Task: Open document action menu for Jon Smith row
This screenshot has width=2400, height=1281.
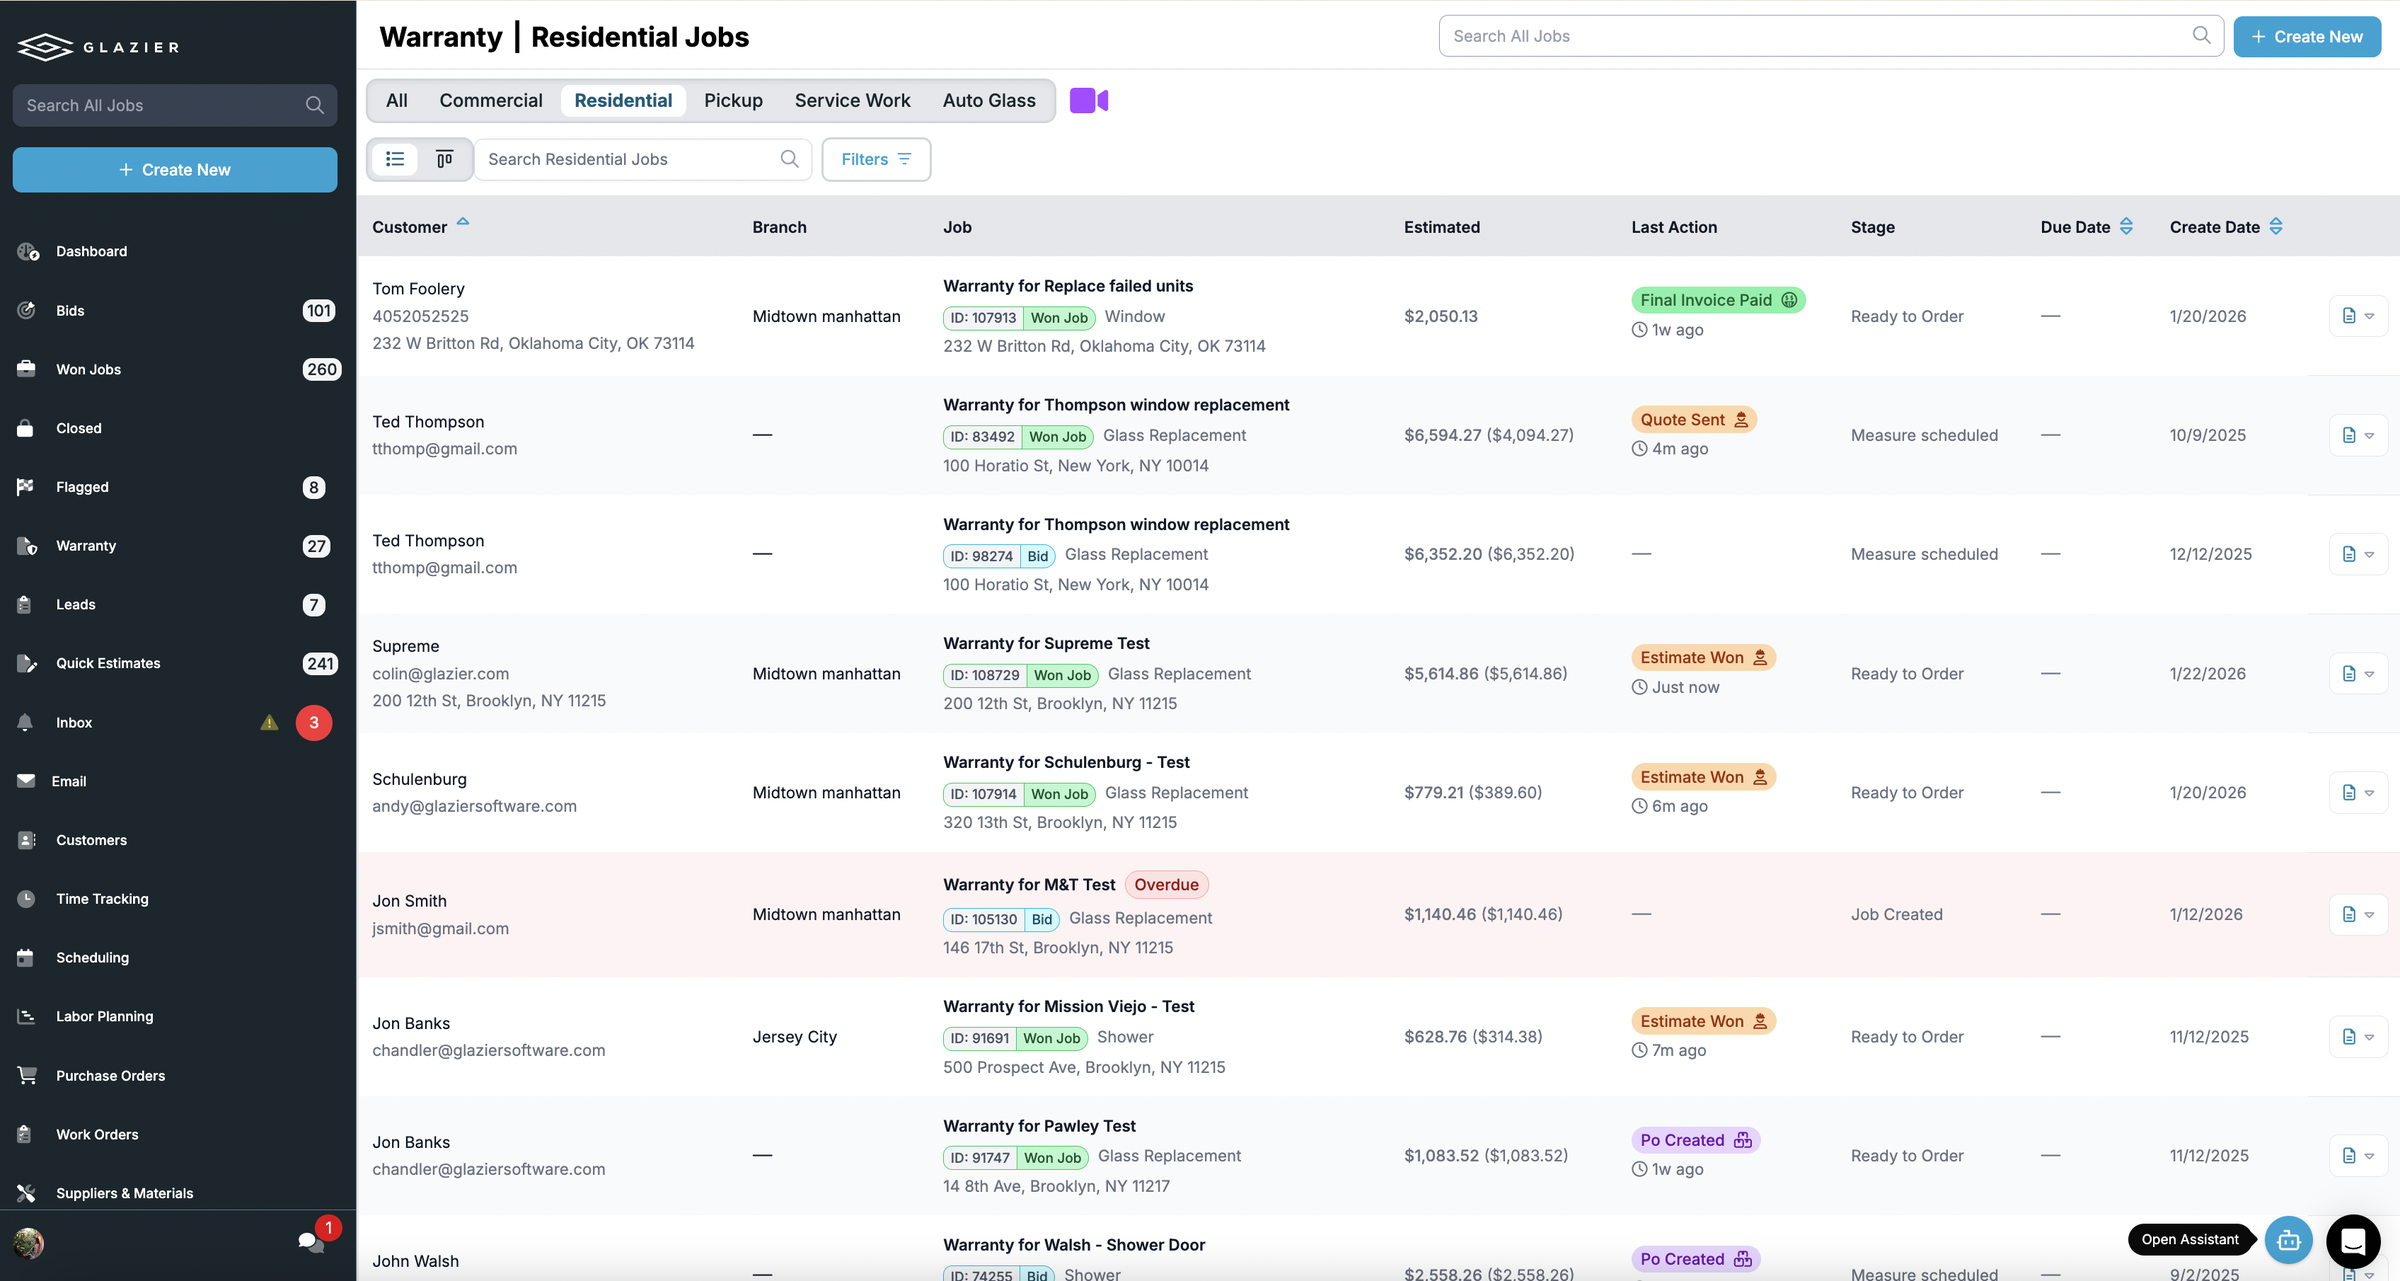Action: point(2358,914)
